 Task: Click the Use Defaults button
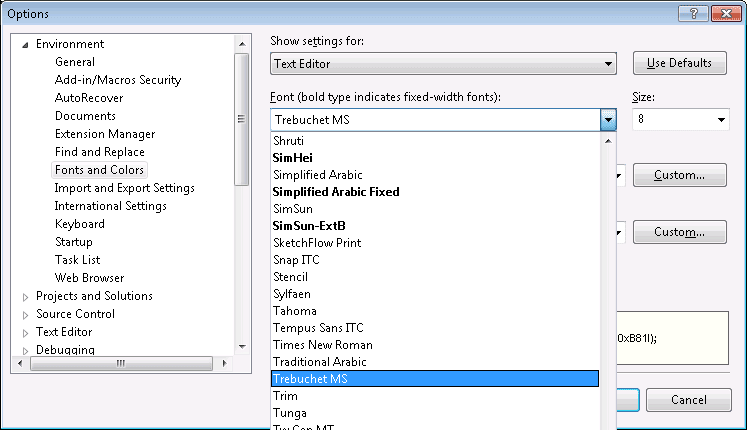coord(679,64)
